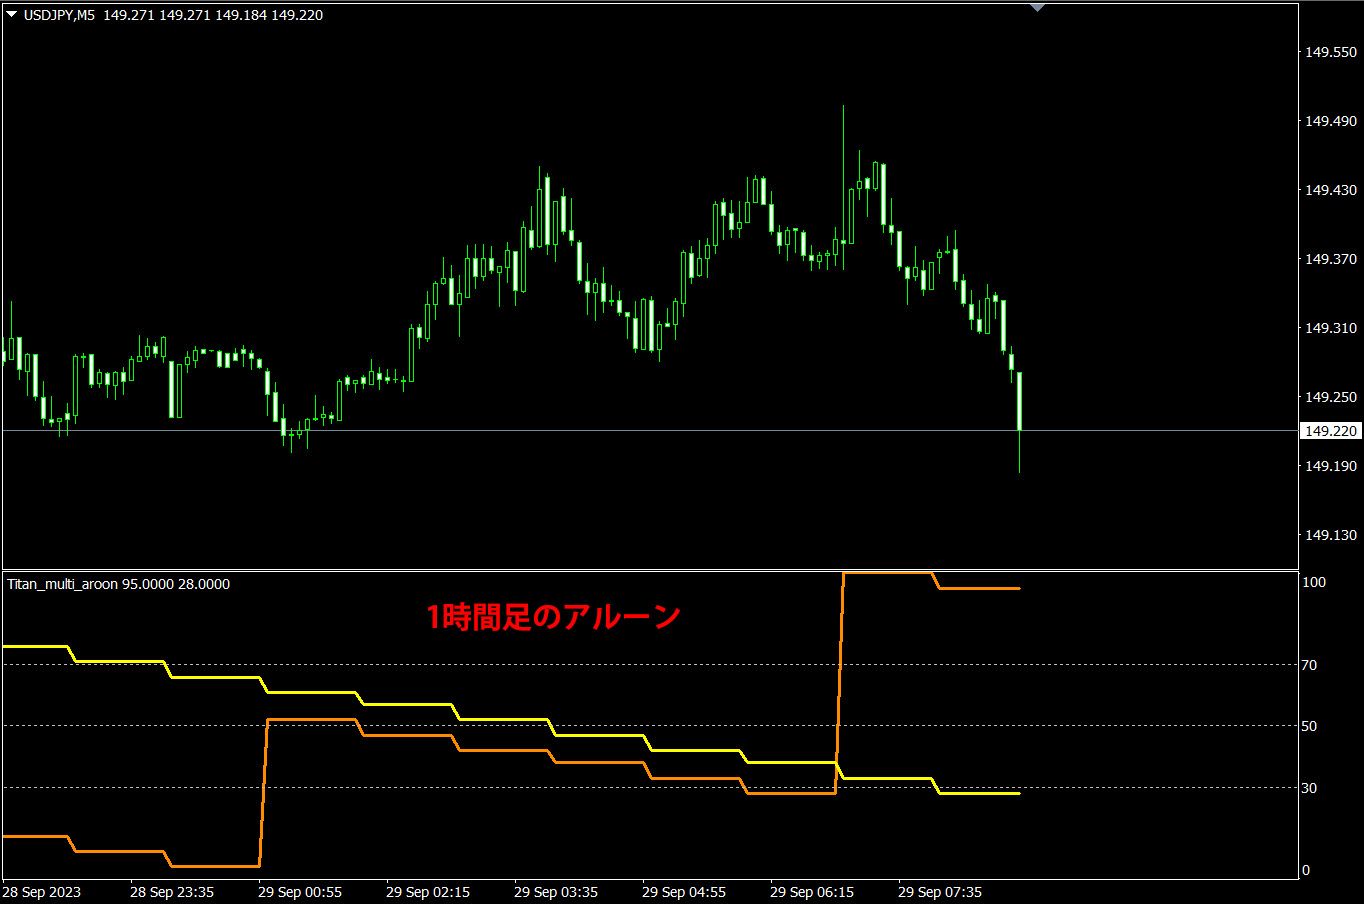Image resolution: width=1364 pixels, height=904 pixels.
Task: Click the Titan_multi_aroon indicator label
Action: pyautogui.click(x=63, y=584)
